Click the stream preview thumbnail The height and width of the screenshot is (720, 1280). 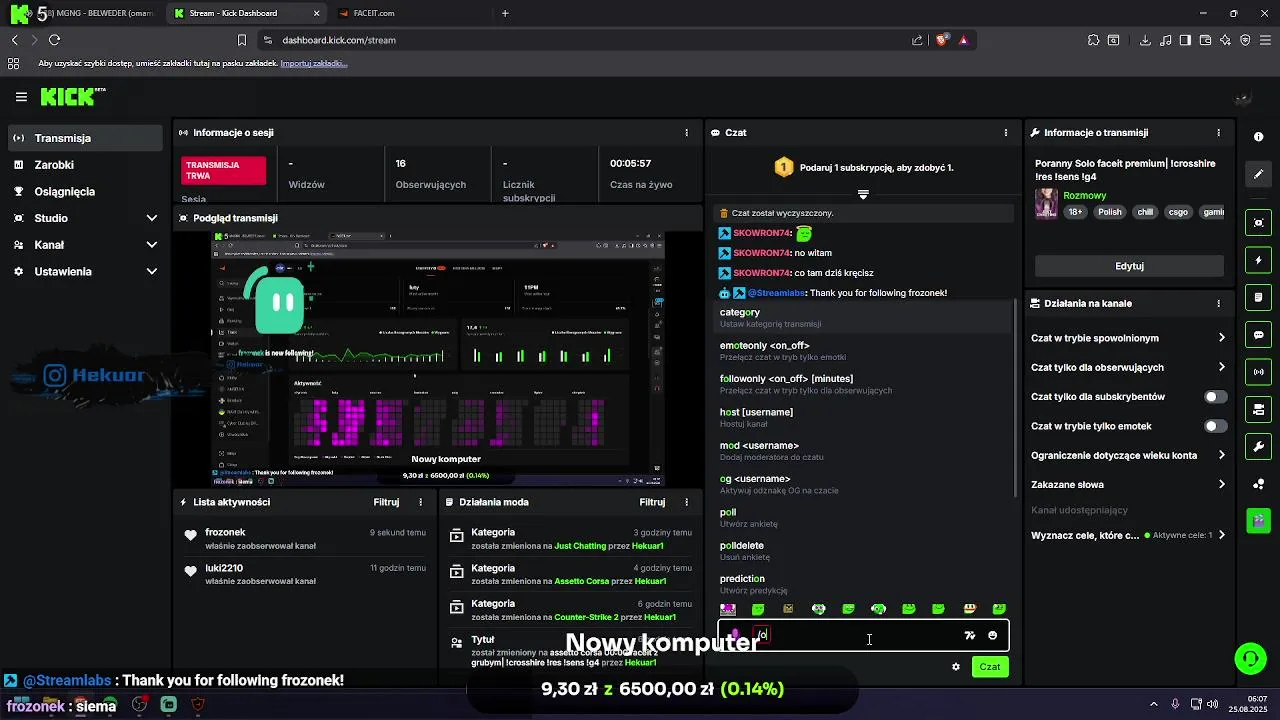438,357
